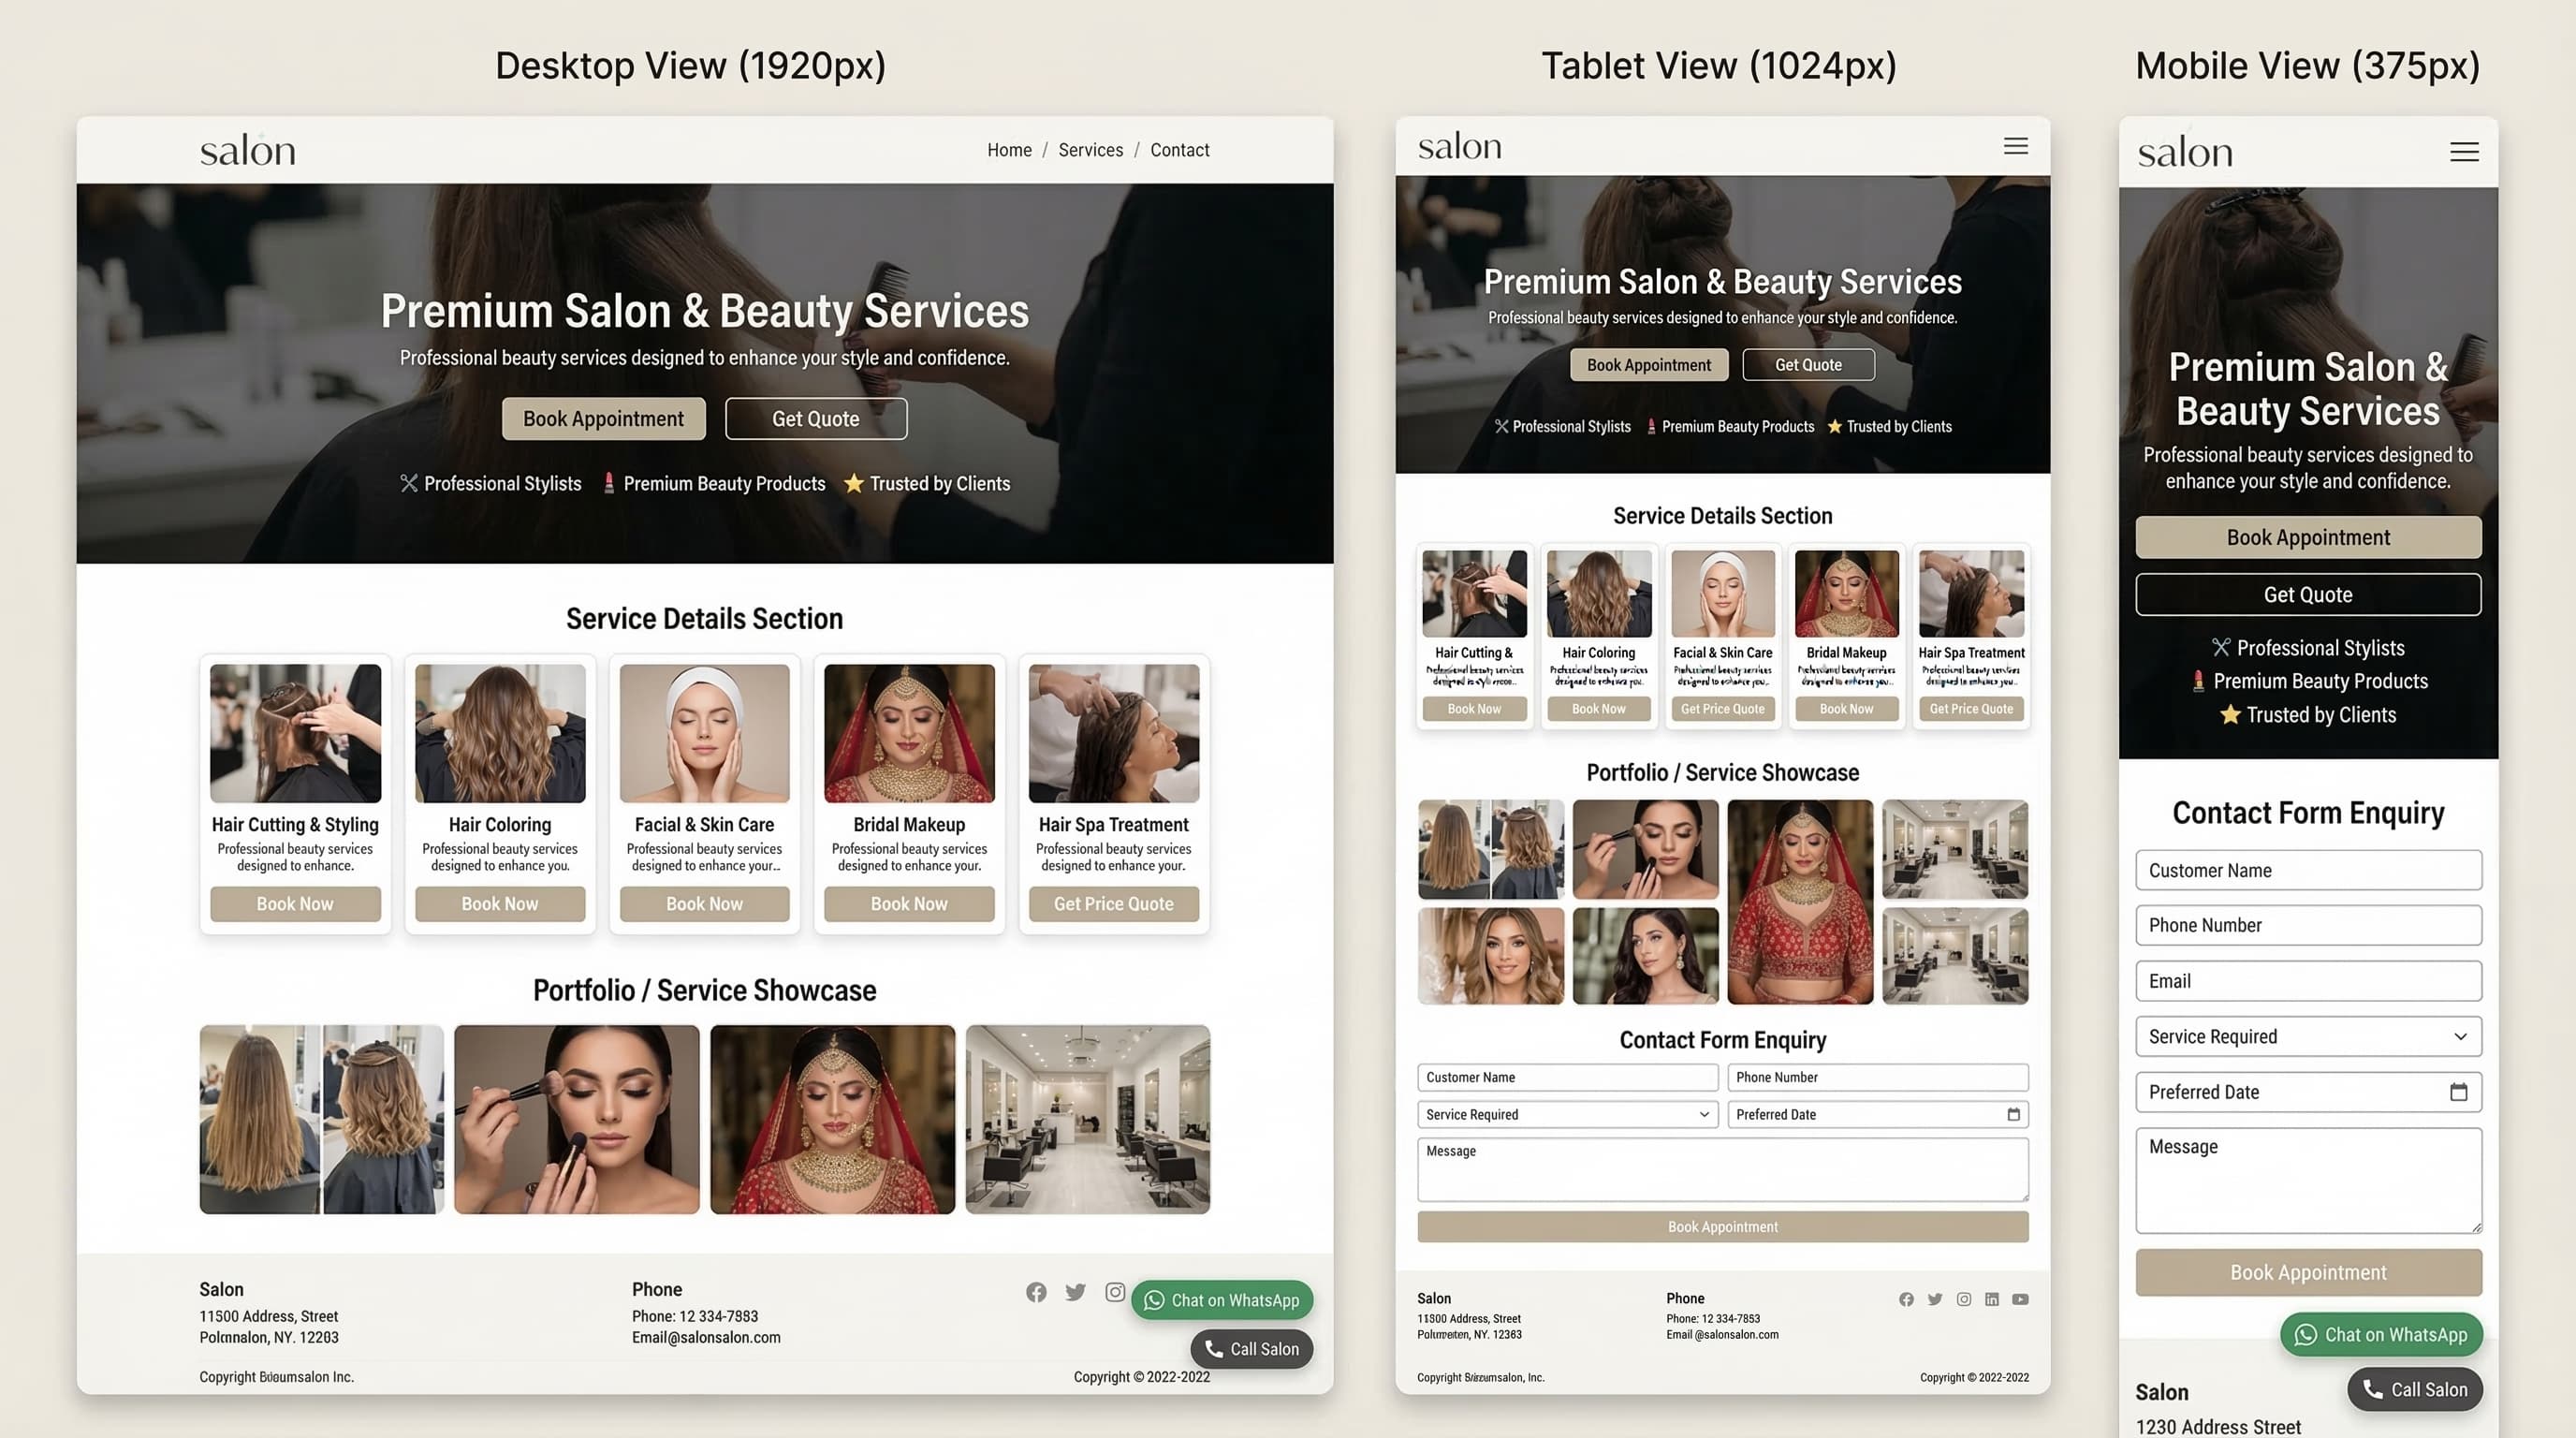Click the Contact navigation link
This screenshot has width=2576, height=1438.
click(x=1179, y=149)
